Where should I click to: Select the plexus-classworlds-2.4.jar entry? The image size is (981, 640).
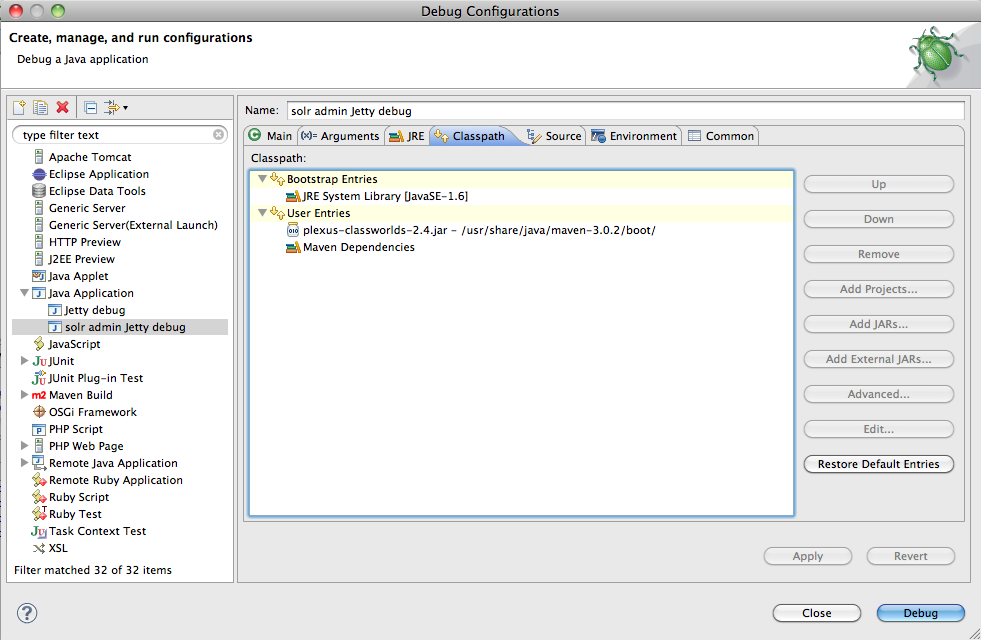[470, 230]
